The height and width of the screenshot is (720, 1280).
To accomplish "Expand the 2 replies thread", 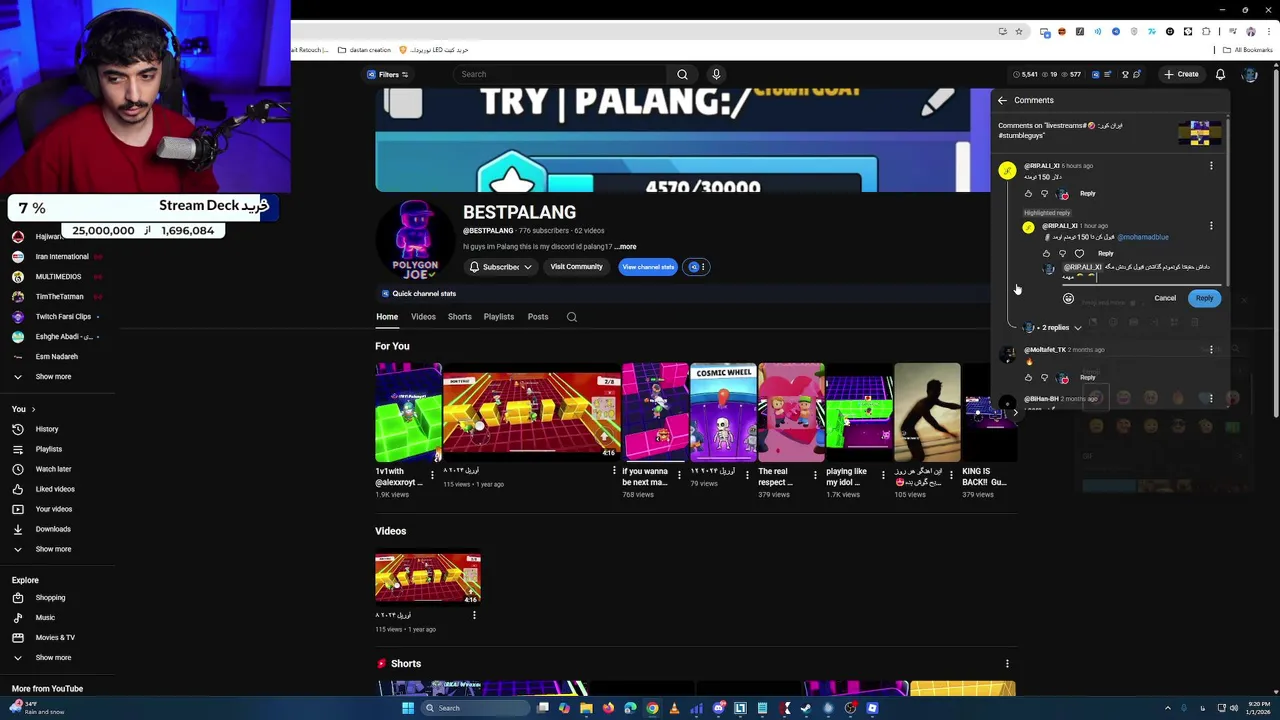I will [x=1053, y=328].
